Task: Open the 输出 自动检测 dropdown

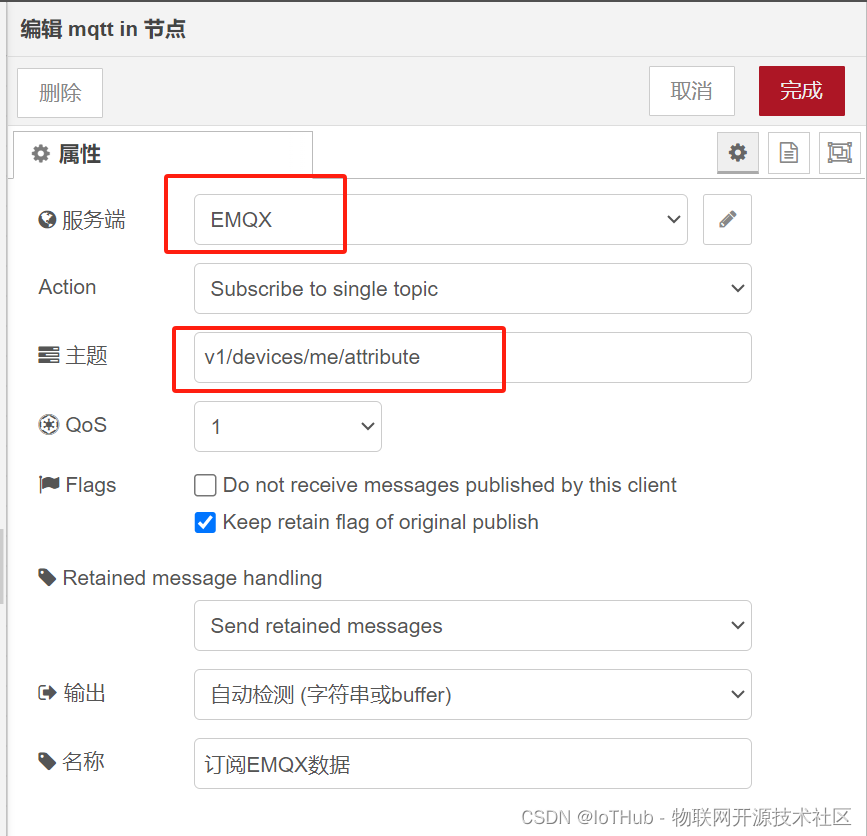Action: pos(473,694)
